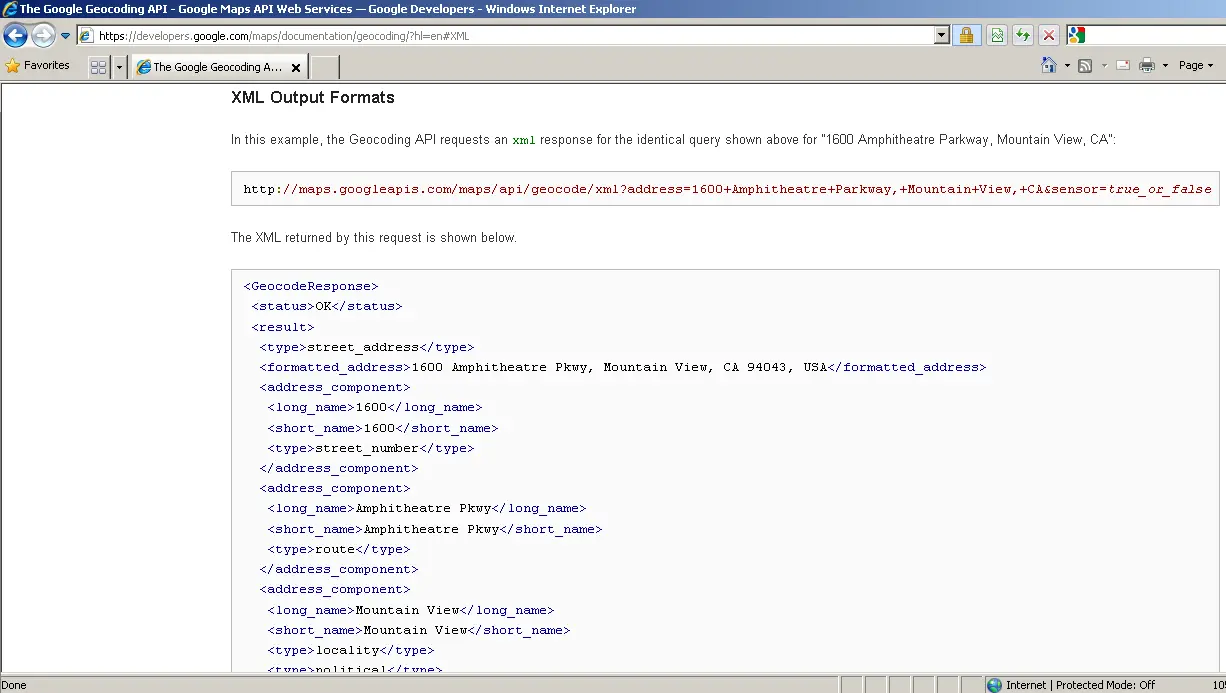1226x693 pixels.
Task: Select the URL in the address bar
Action: tap(284, 36)
